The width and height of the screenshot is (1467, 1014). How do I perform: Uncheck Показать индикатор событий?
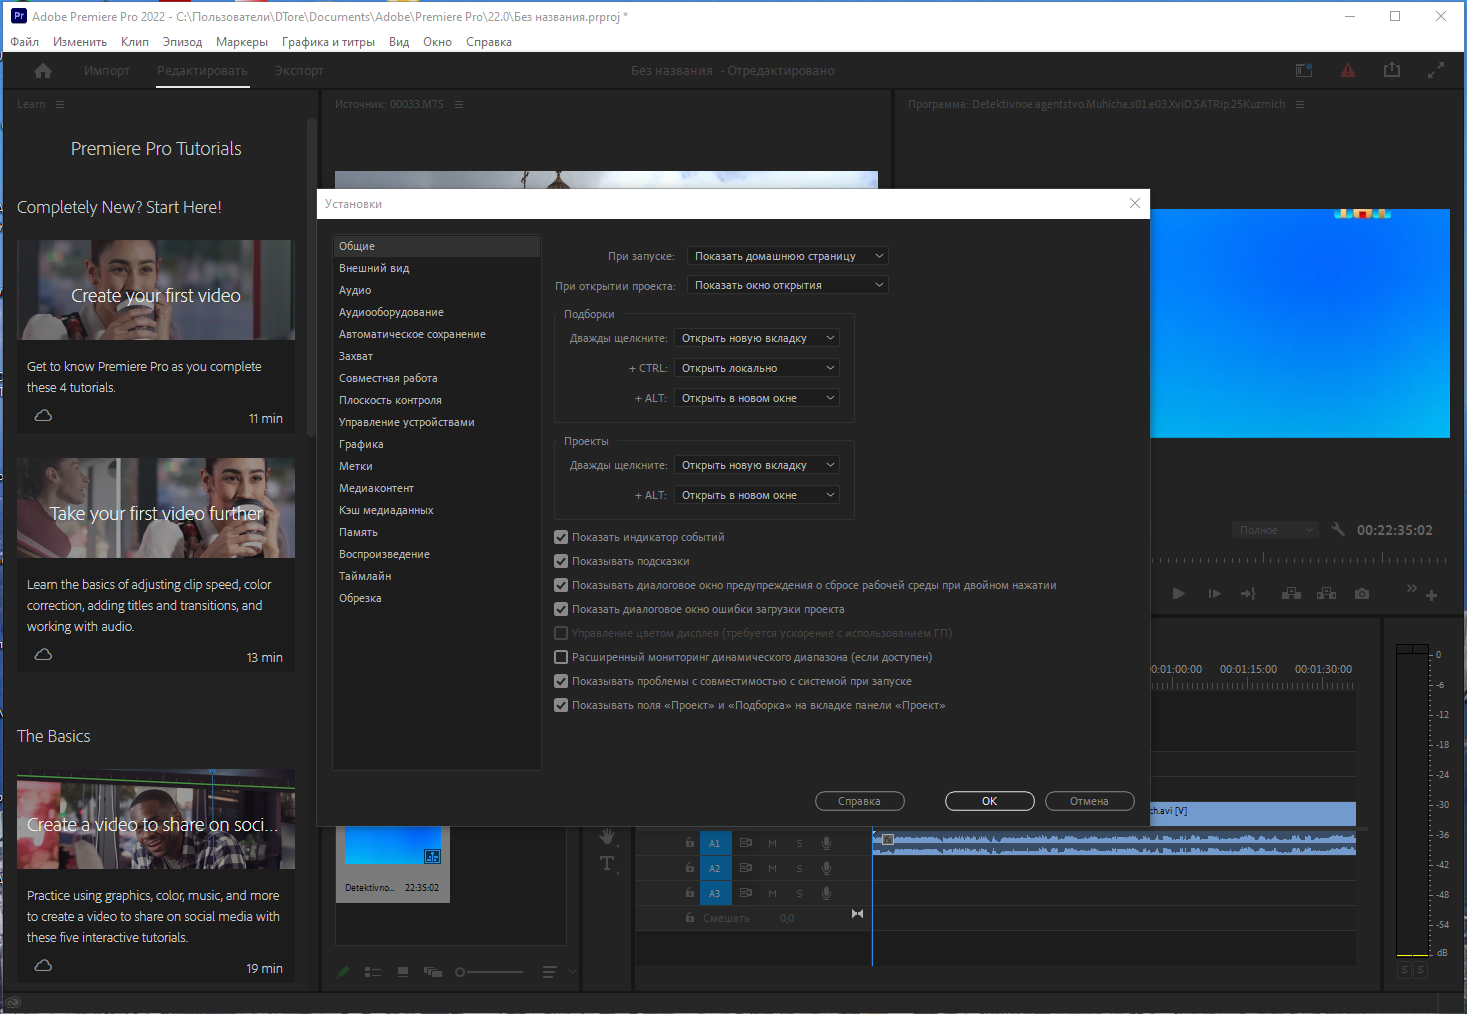tap(561, 537)
